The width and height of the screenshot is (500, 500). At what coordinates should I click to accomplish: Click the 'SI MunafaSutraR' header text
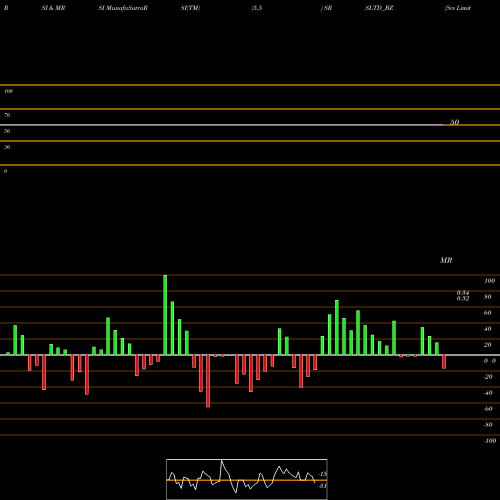(x=123, y=8)
